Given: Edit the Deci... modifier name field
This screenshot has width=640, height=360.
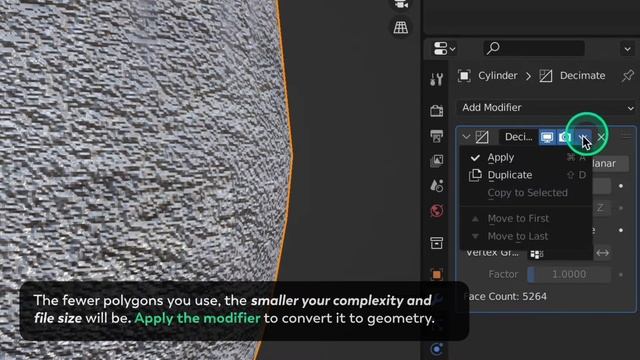Looking at the screenshot, I should coord(518,137).
